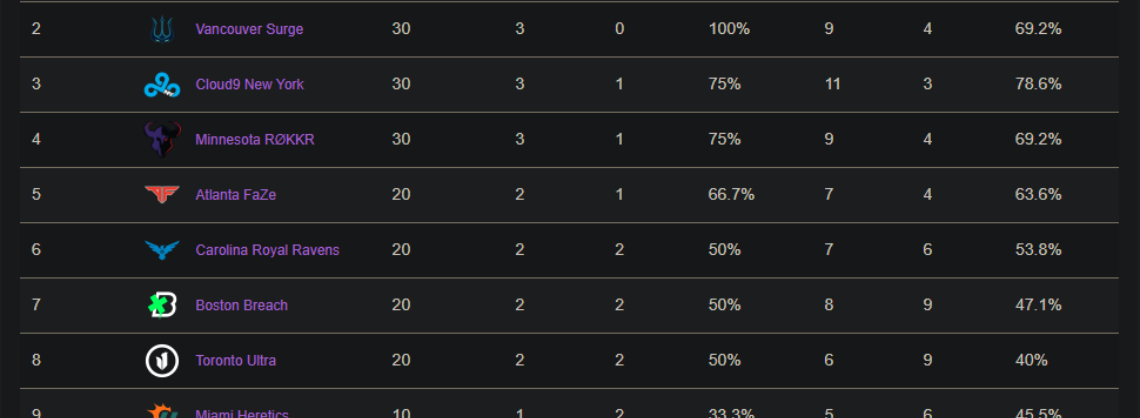
Task: Click the Miami Heretics logo
Action: [161, 411]
